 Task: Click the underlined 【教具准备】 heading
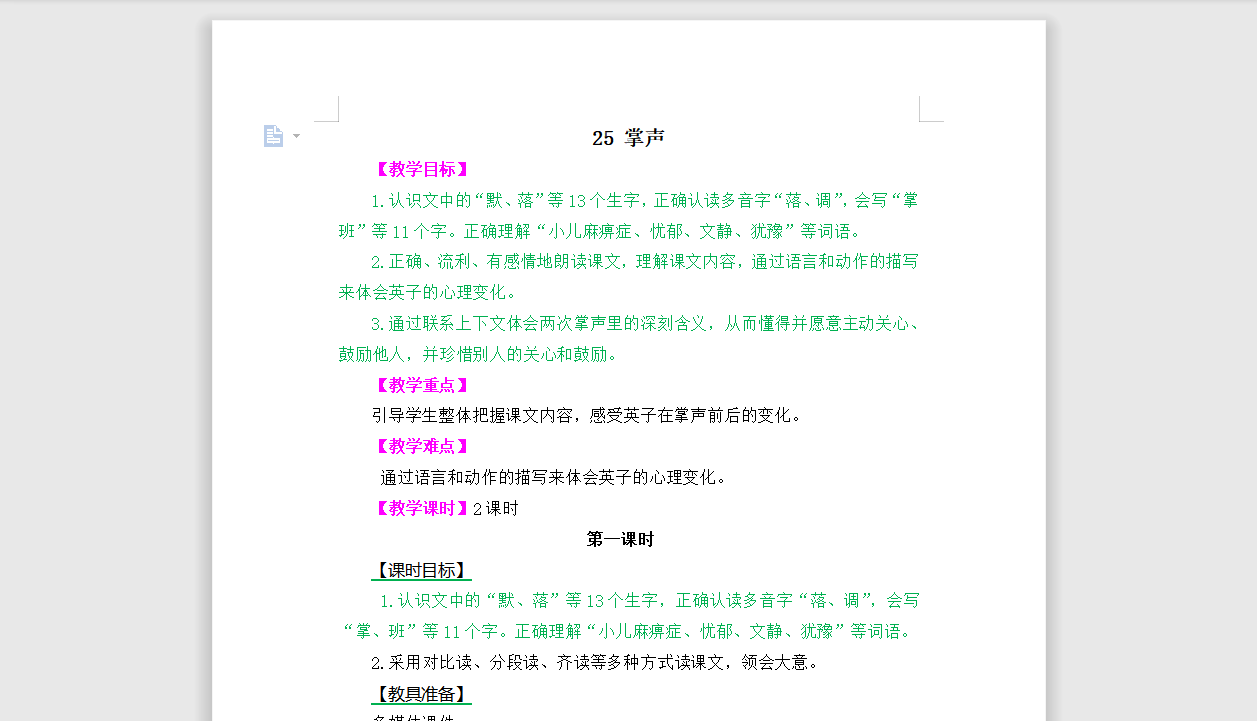[419, 693]
